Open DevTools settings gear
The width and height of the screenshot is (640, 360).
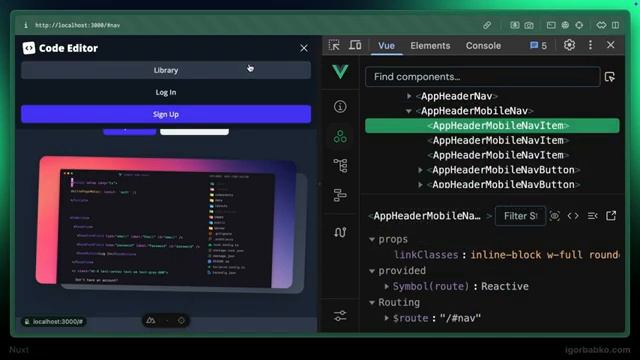click(x=569, y=45)
